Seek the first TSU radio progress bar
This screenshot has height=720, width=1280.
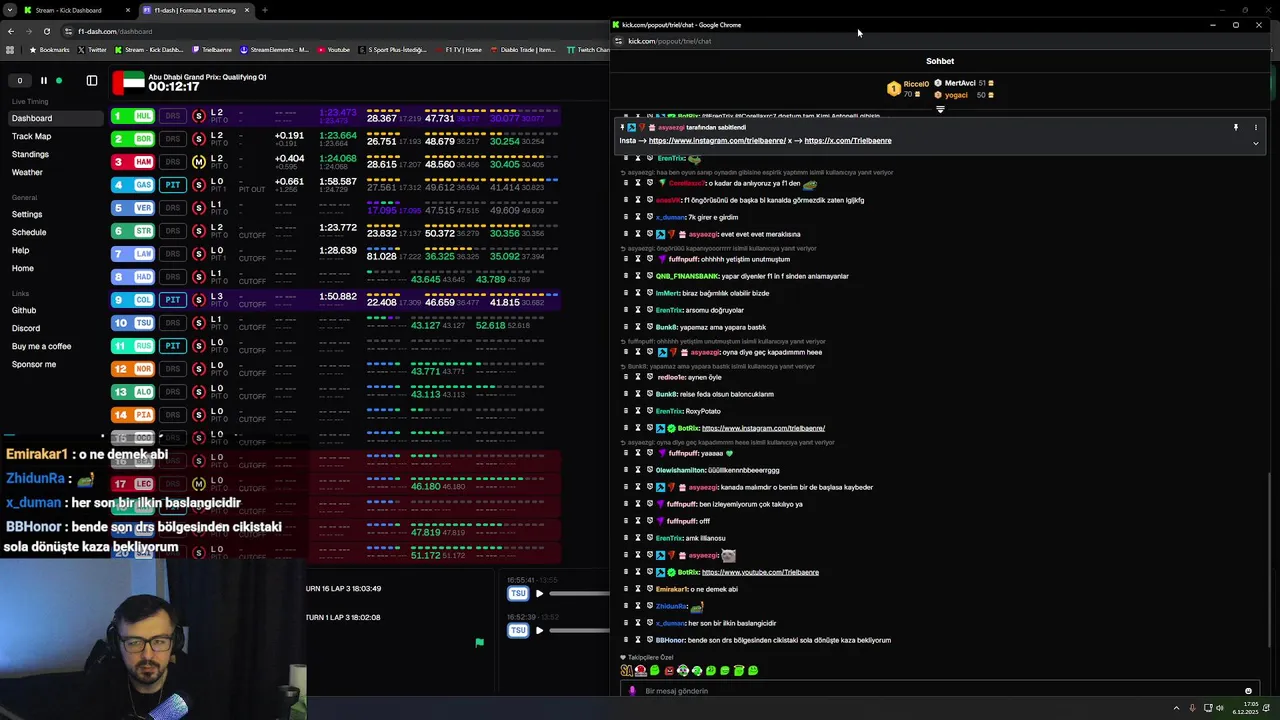coord(579,594)
